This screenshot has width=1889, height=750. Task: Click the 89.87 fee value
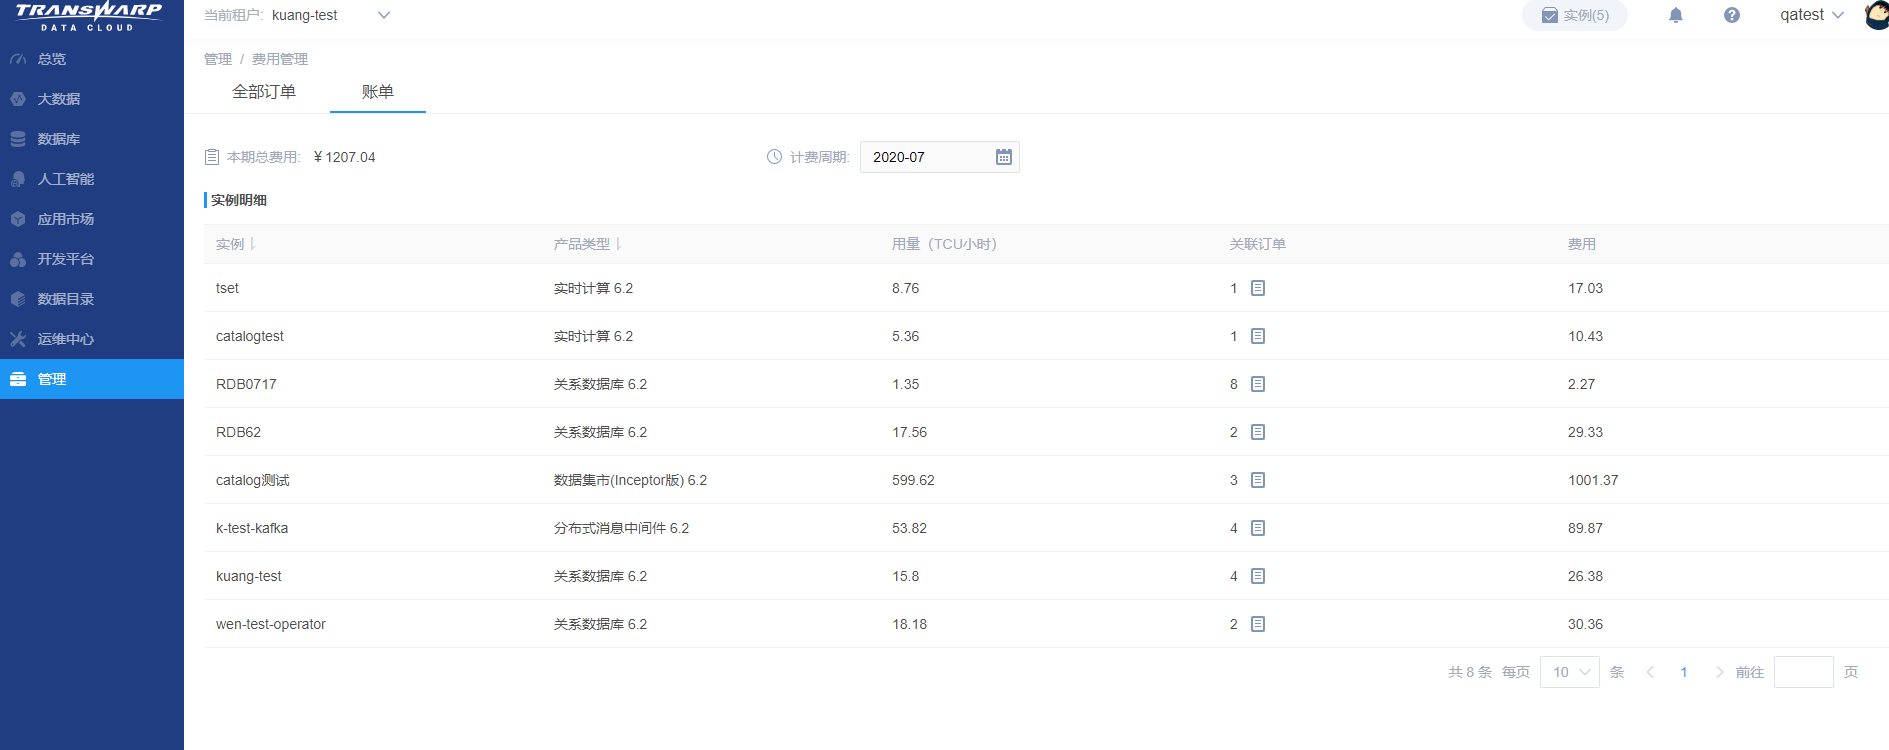coord(1585,528)
